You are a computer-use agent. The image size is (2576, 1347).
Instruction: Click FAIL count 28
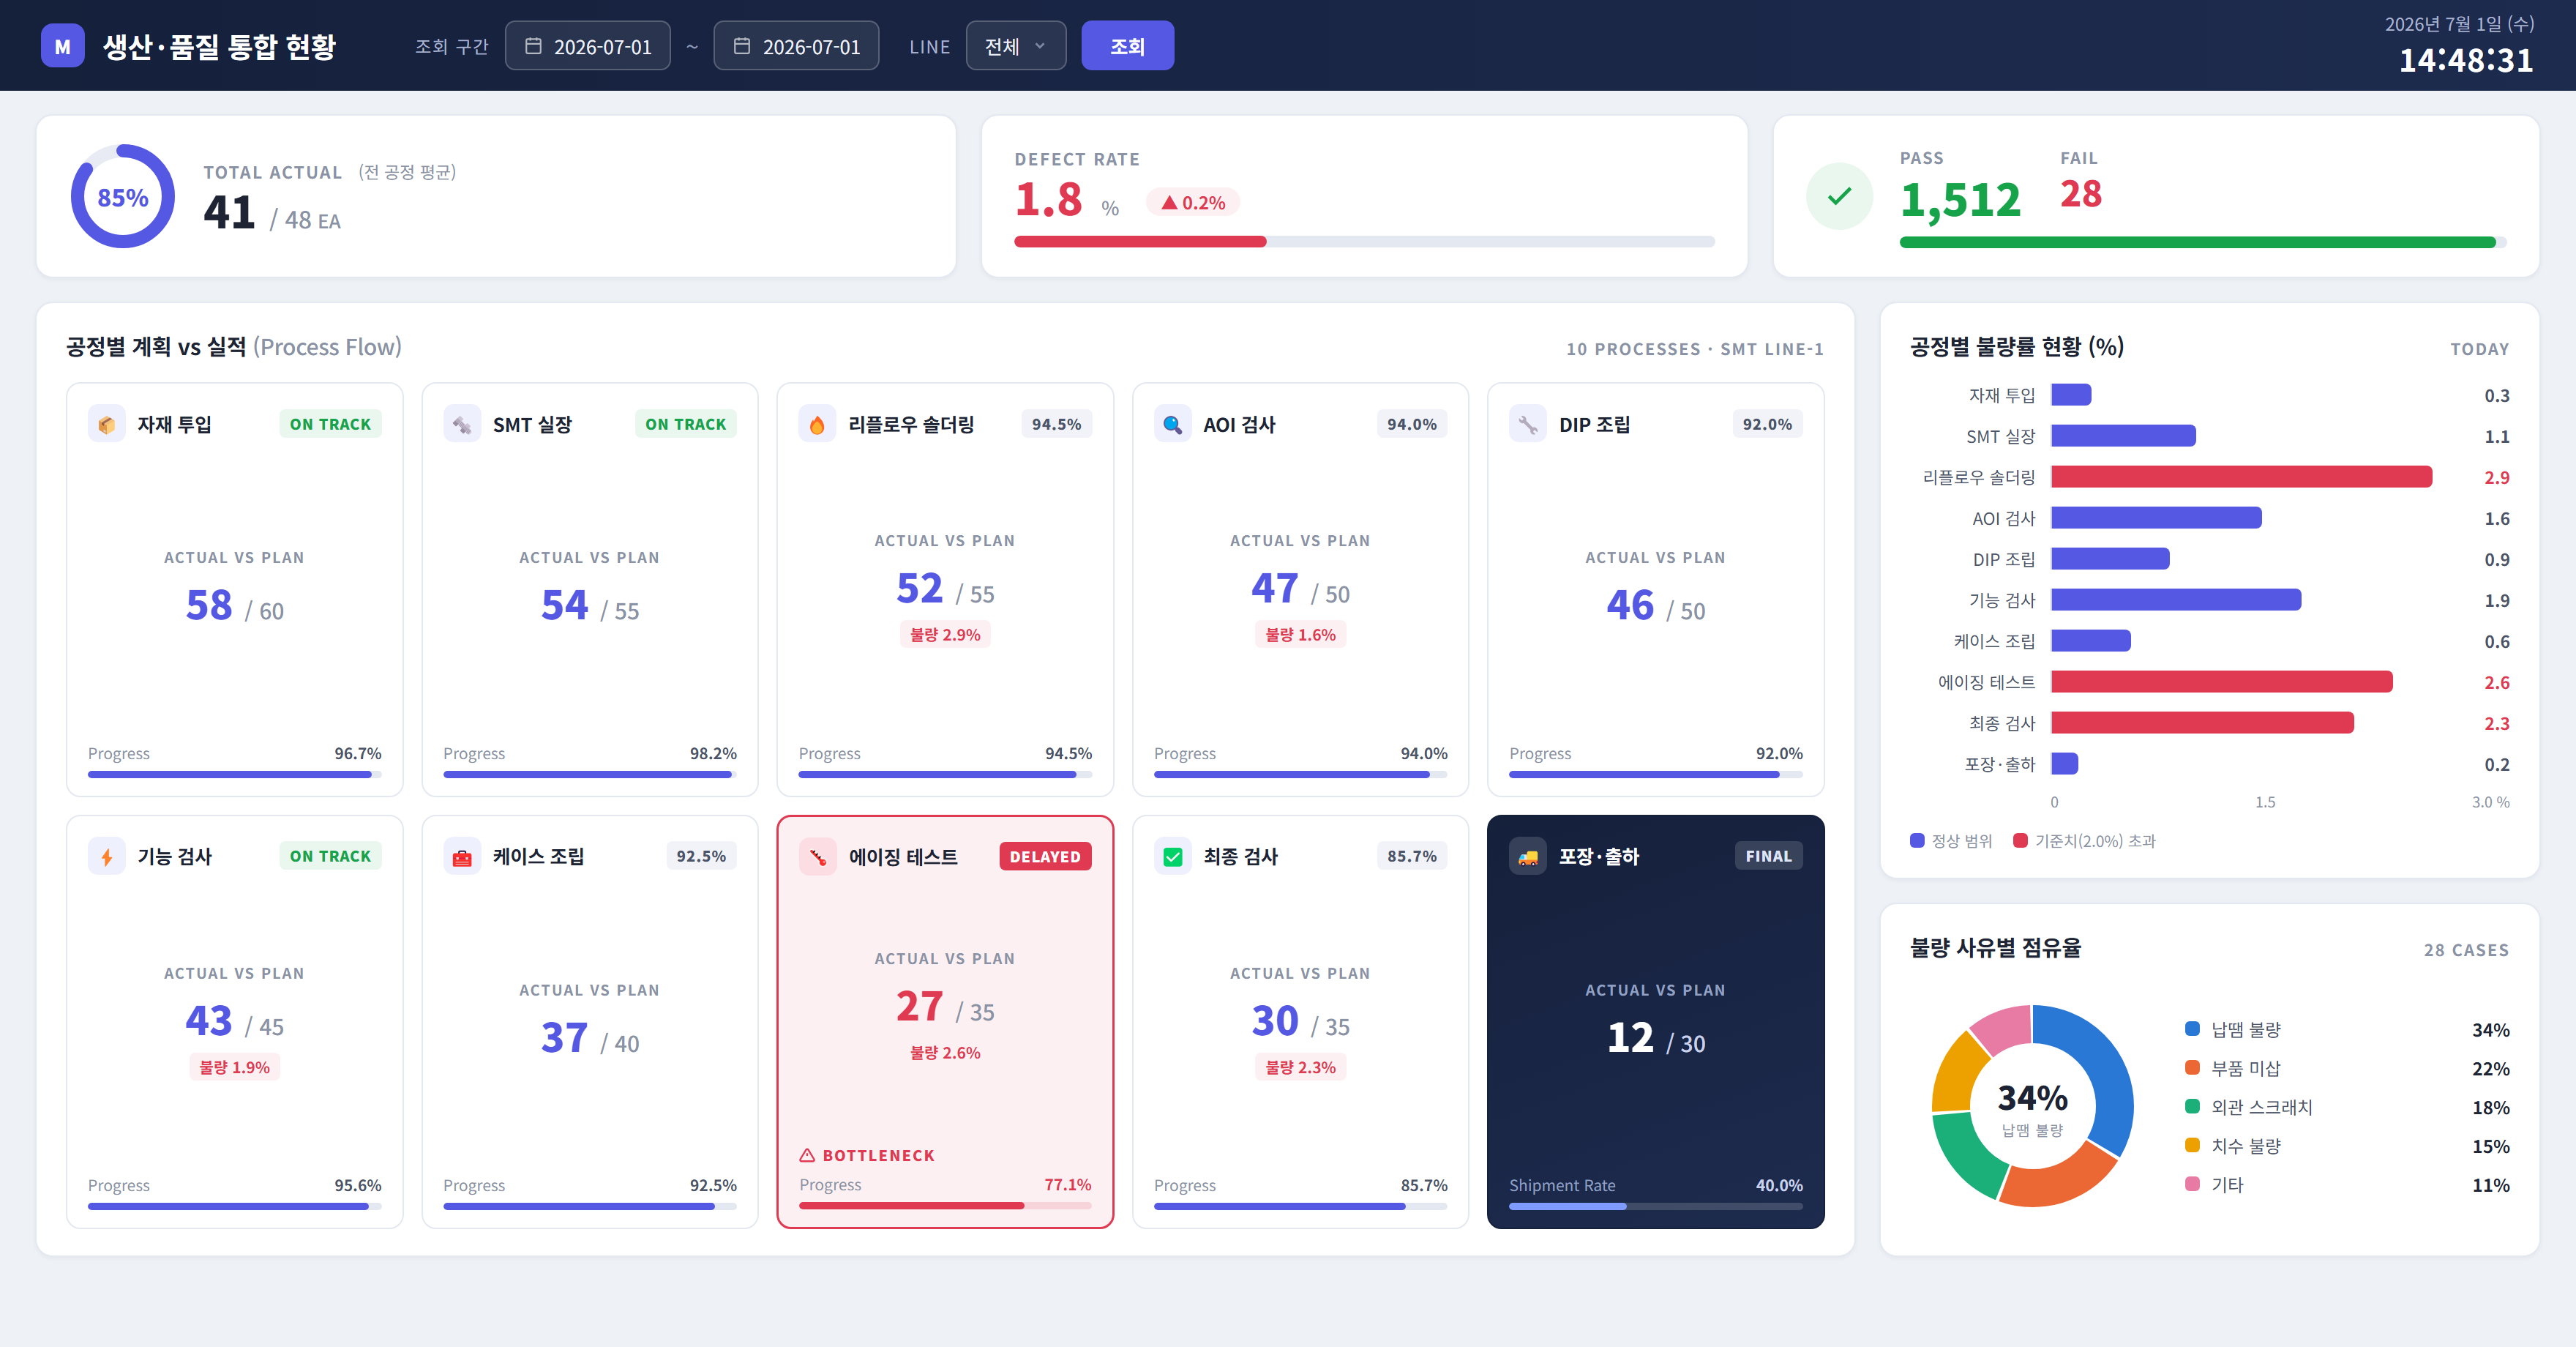pyautogui.click(x=2081, y=194)
